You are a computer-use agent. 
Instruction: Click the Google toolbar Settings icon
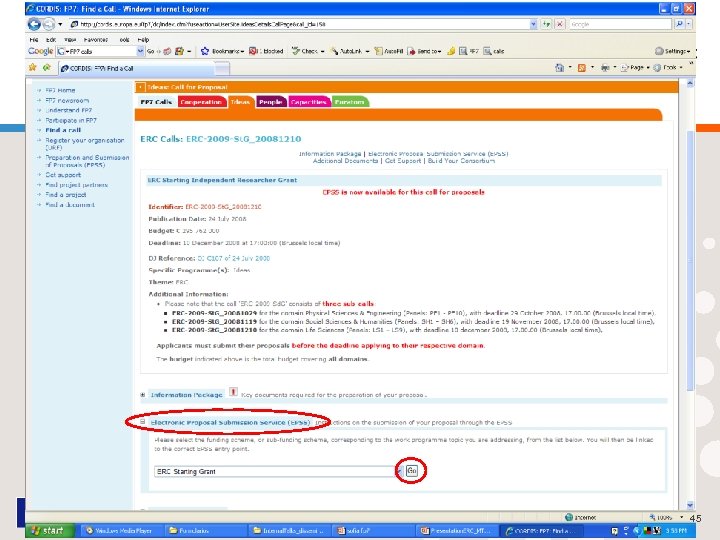(x=659, y=51)
